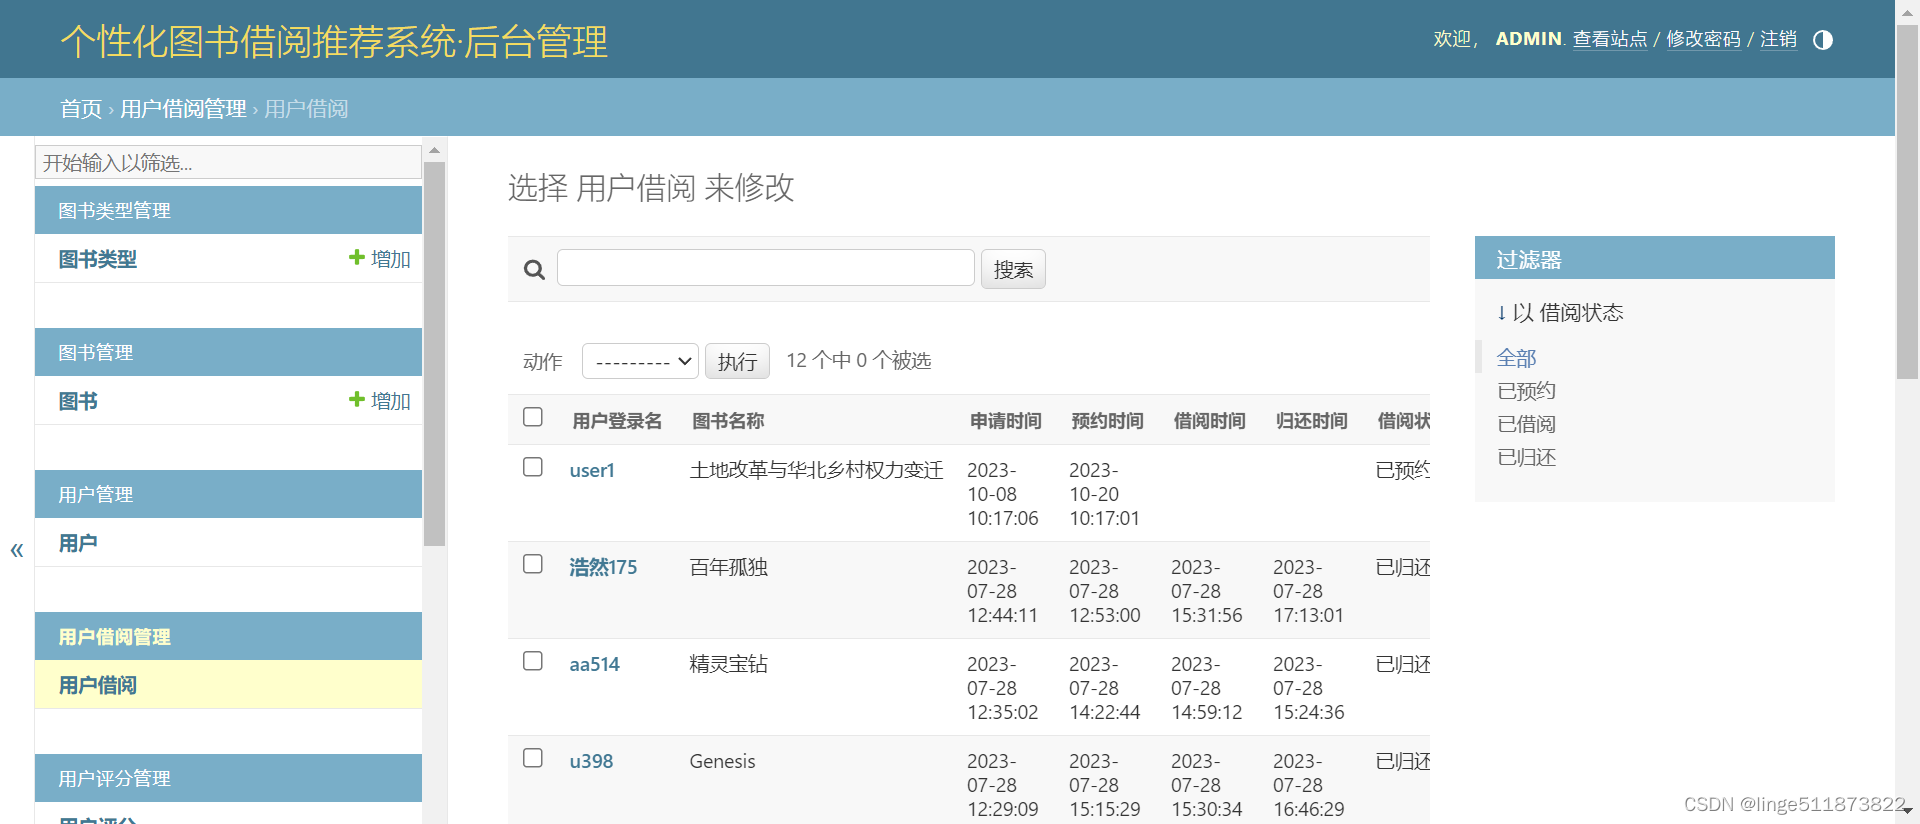This screenshot has width=1920, height=824.
Task: Click the search magnifier icon
Action: coord(535,270)
